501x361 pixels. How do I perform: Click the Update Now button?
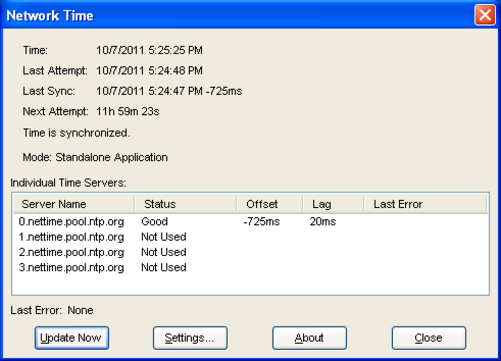[x=72, y=338]
